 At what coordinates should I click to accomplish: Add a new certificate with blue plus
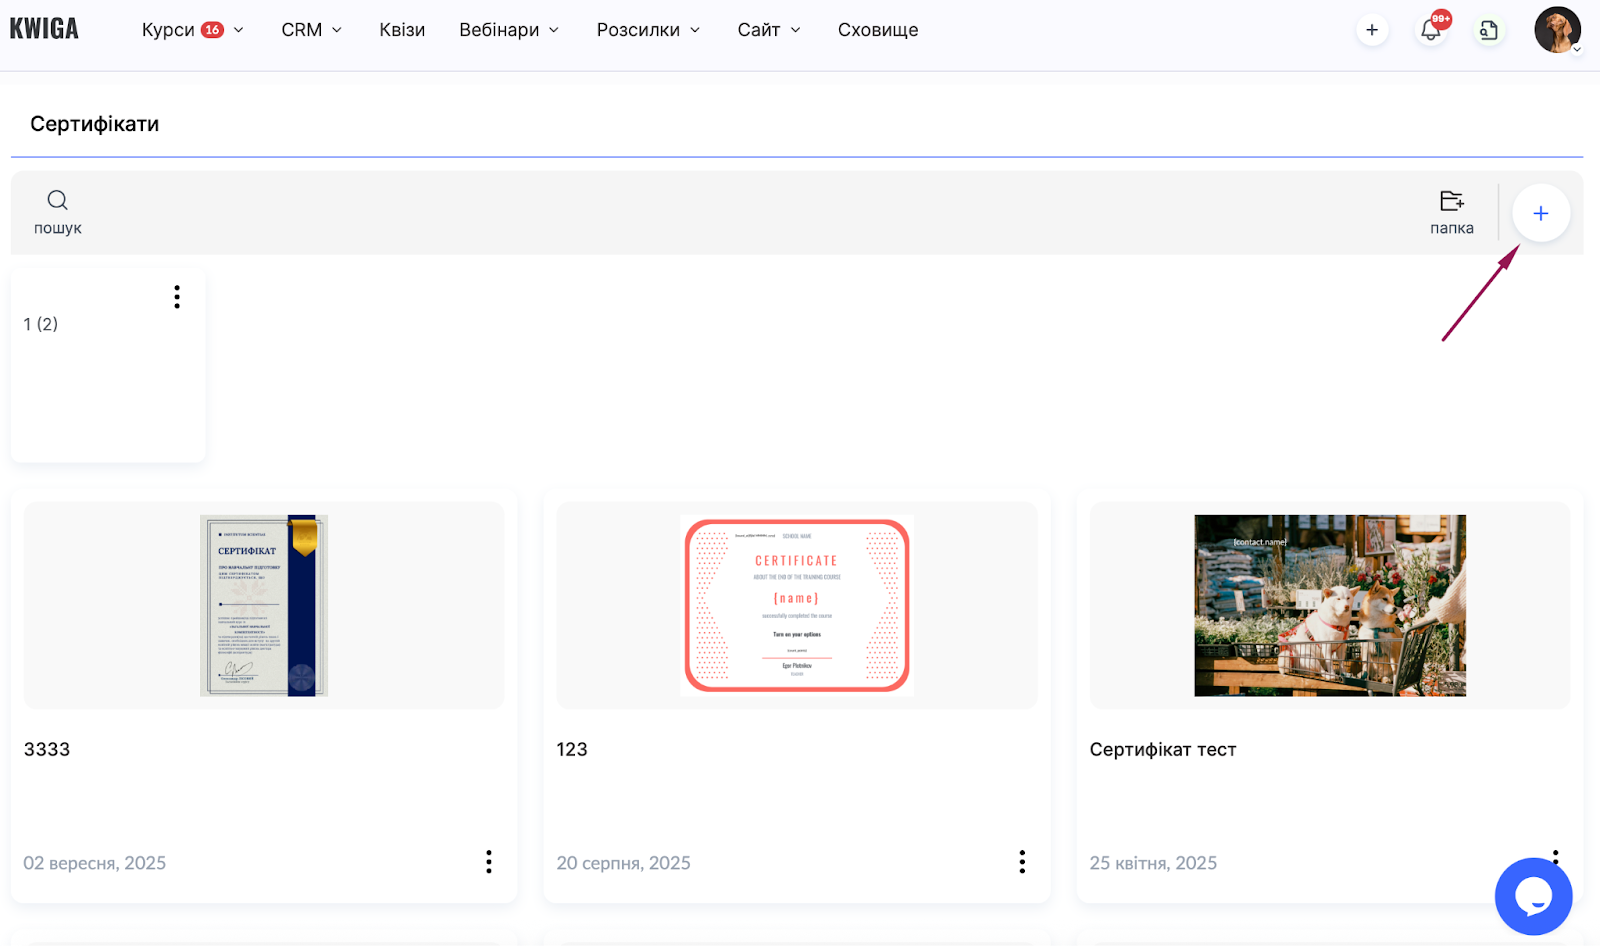click(1540, 213)
